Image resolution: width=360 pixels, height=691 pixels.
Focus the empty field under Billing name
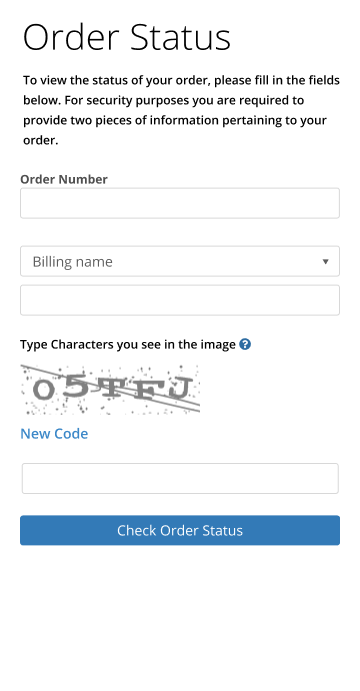(180, 300)
